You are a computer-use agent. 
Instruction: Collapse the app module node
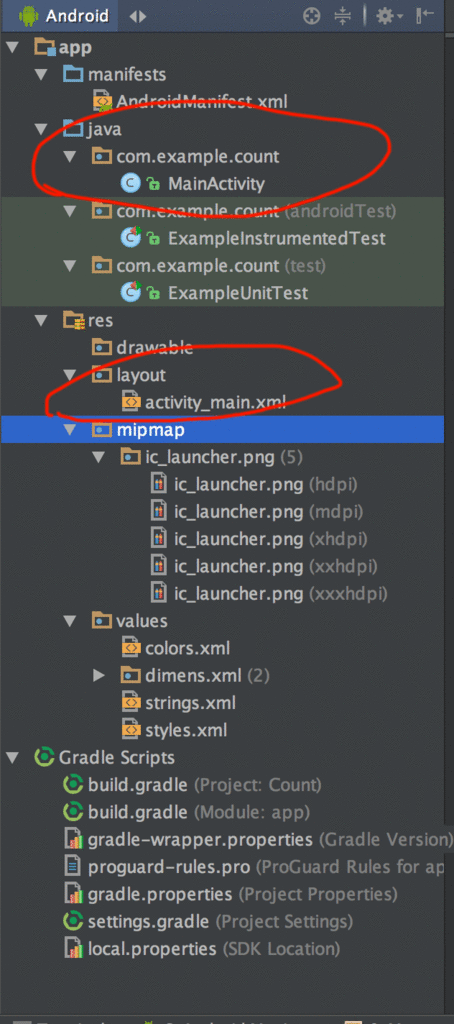coord(12,48)
